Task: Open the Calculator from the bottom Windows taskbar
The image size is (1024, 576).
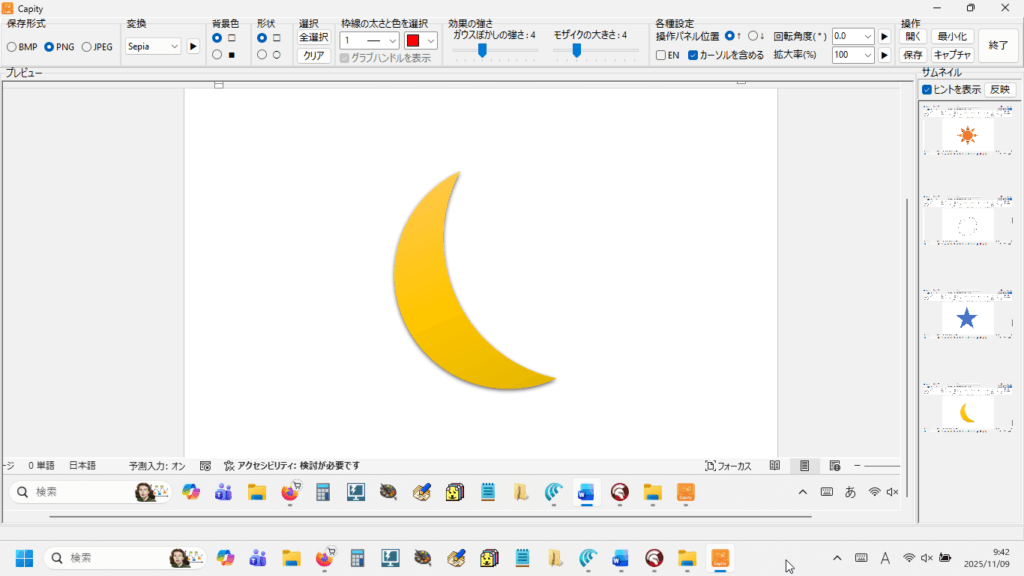Action: [x=358, y=558]
